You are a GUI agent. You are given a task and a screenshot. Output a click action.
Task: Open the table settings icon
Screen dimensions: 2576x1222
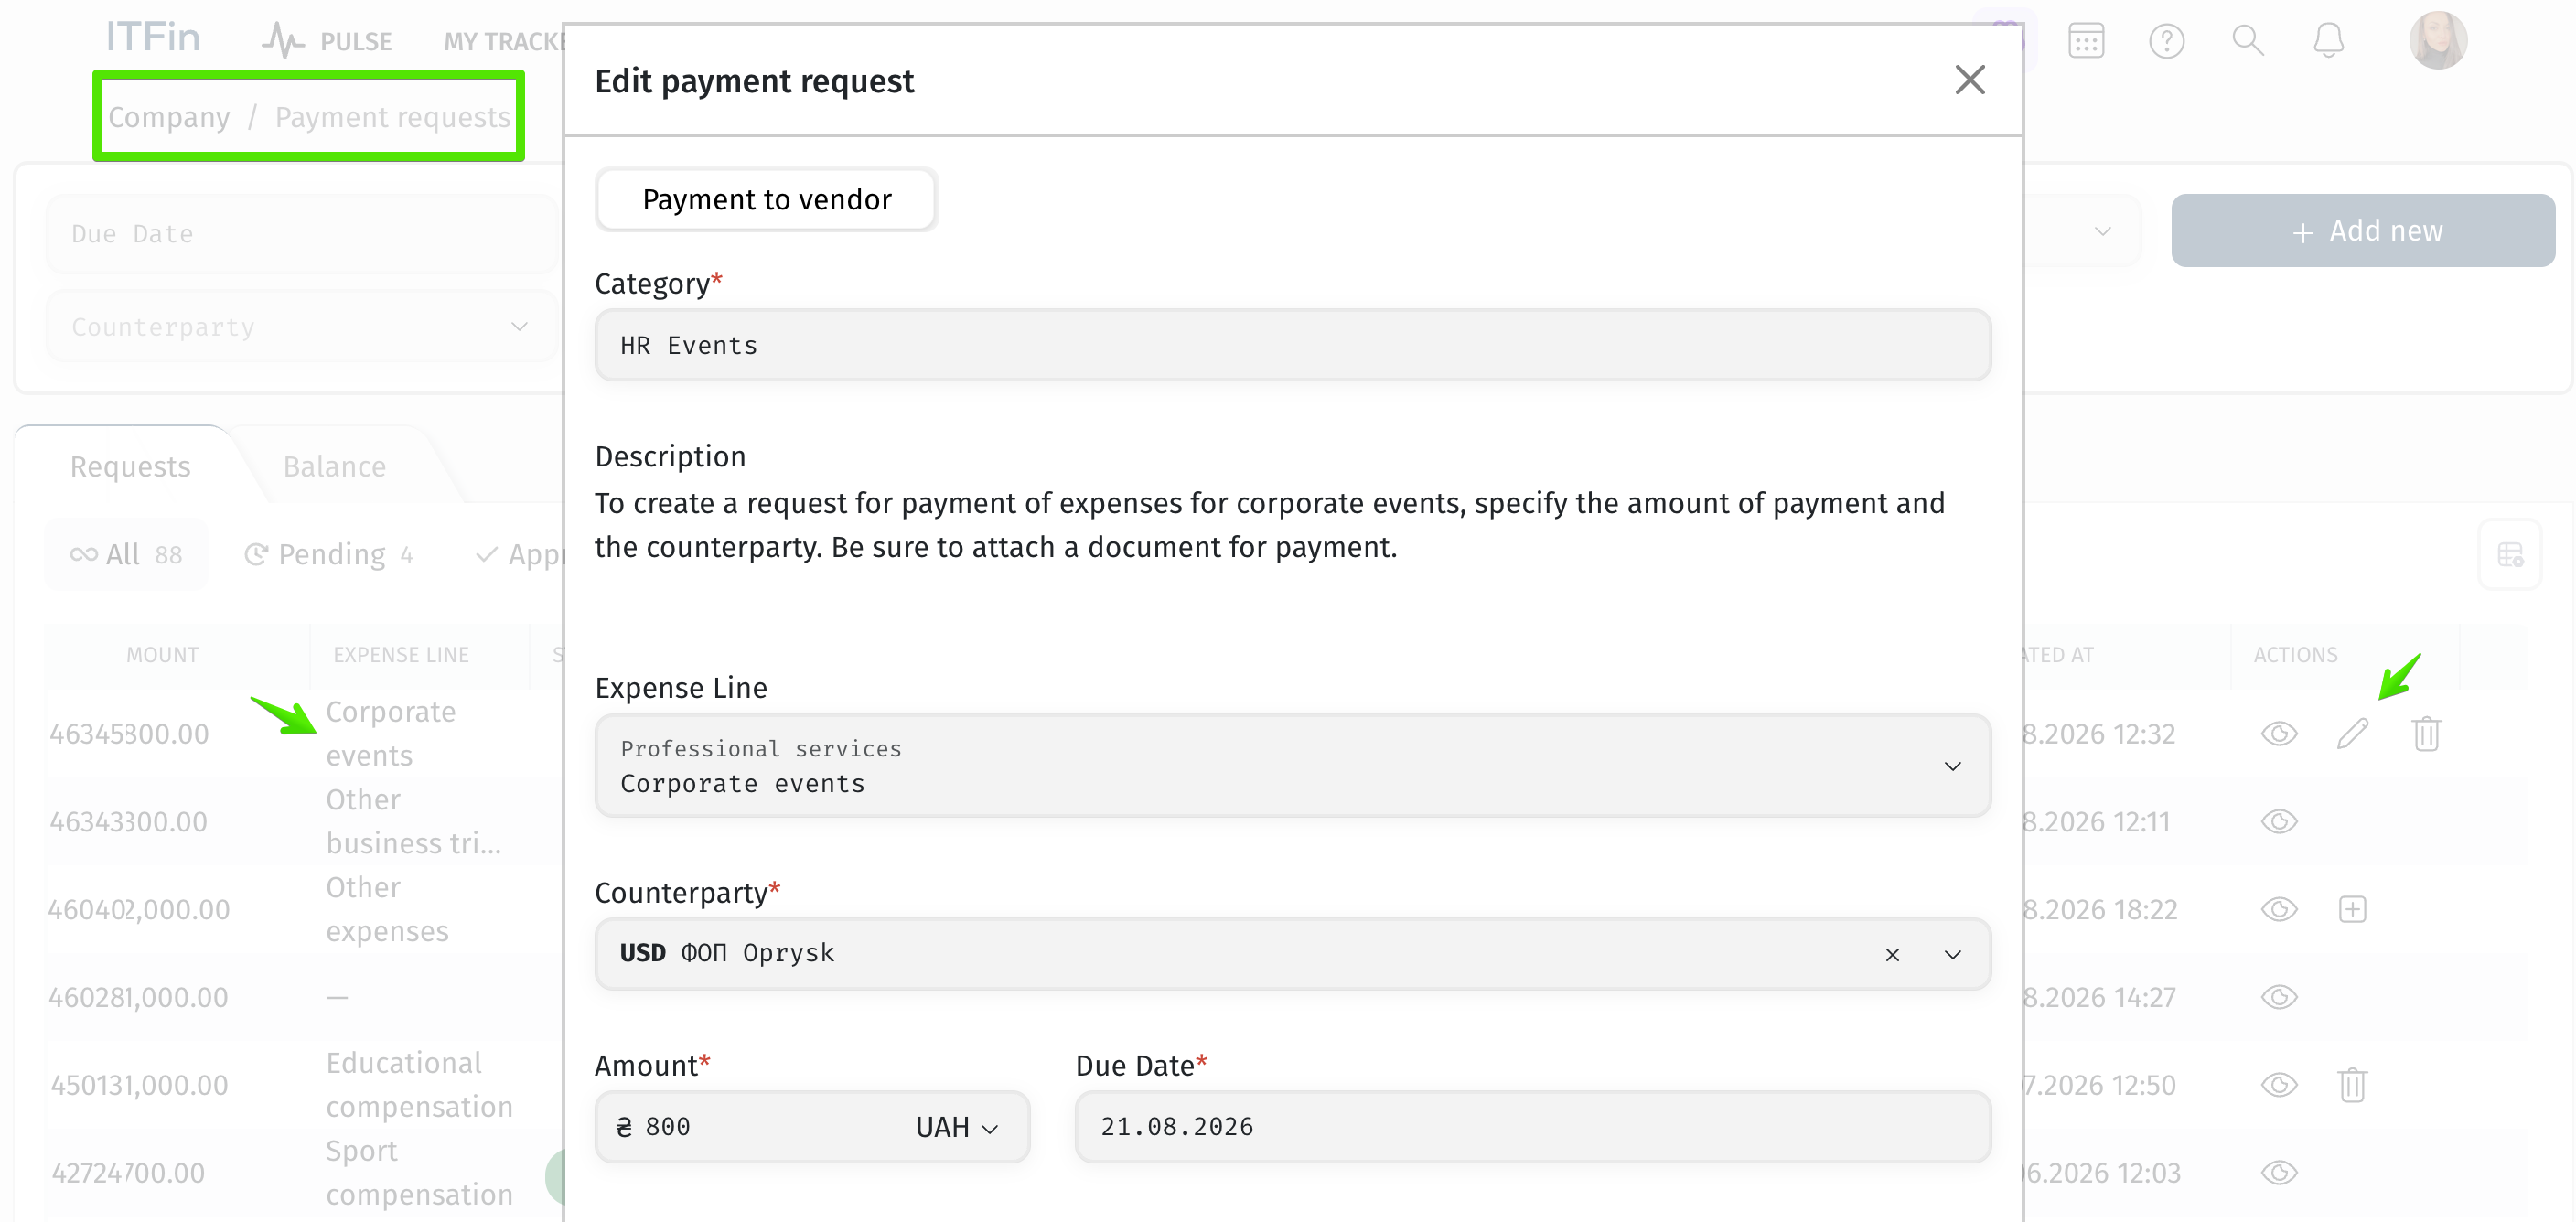(x=2511, y=555)
